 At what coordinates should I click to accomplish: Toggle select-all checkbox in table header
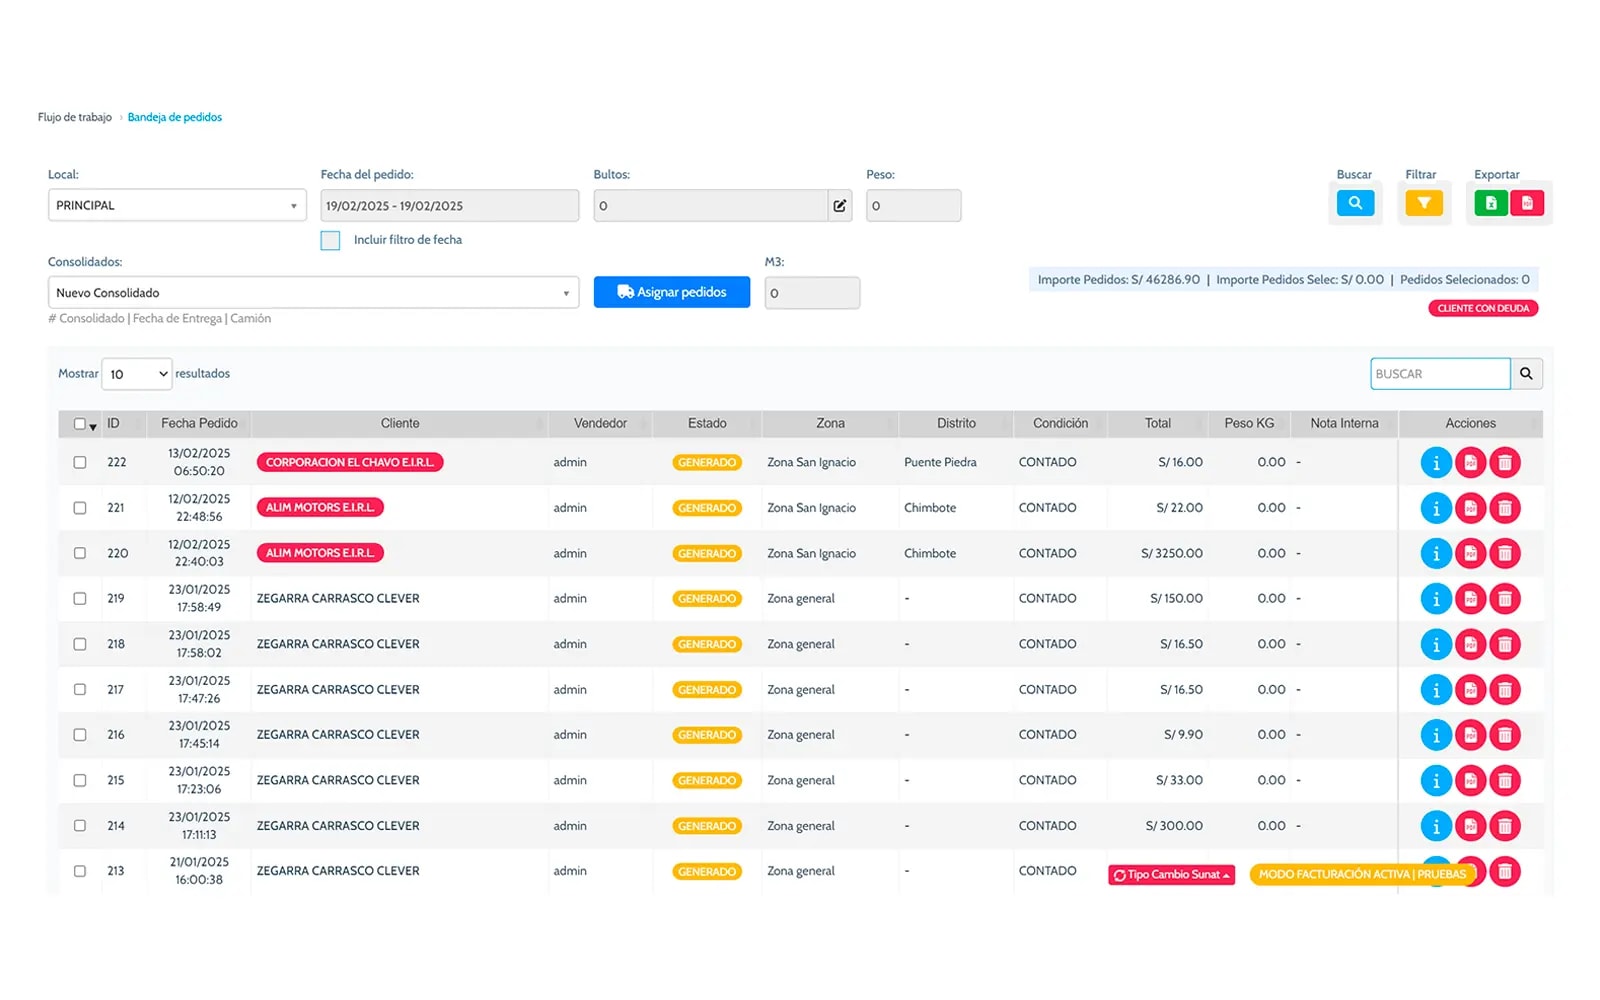click(x=79, y=424)
